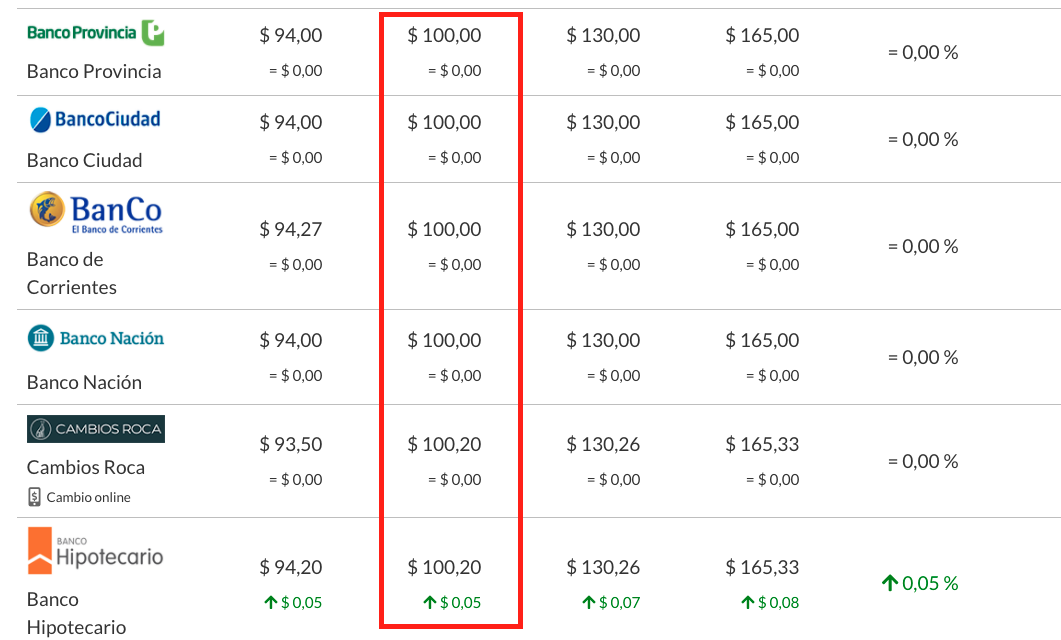Screen dimensions: 1061x640
Task: Select the Banco Nación text label
Action: (85, 382)
